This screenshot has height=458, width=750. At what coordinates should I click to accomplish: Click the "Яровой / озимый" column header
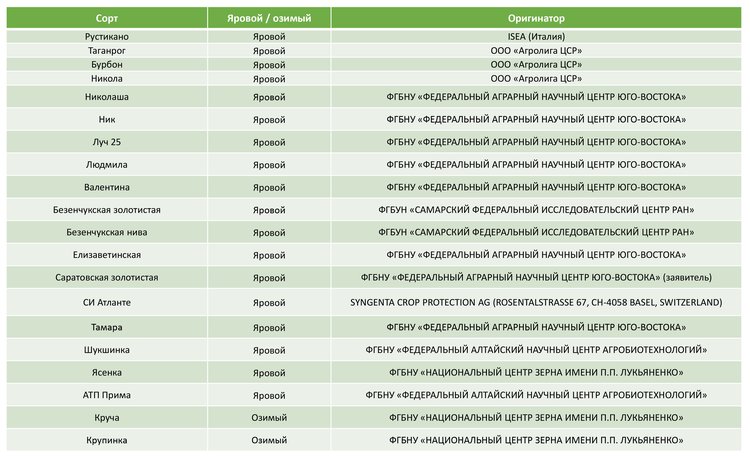click(269, 19)
